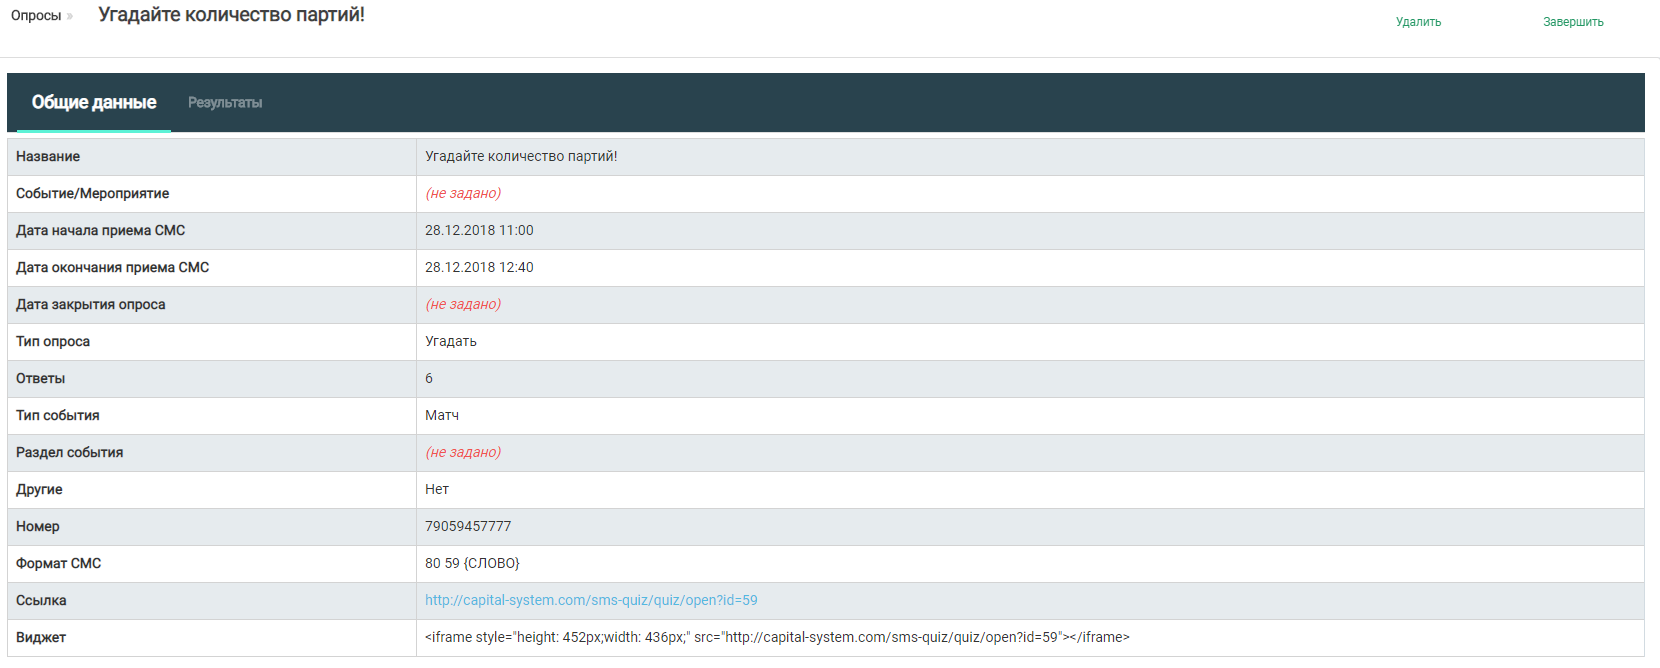Select the iframe widget code

(x=777, y=637)
